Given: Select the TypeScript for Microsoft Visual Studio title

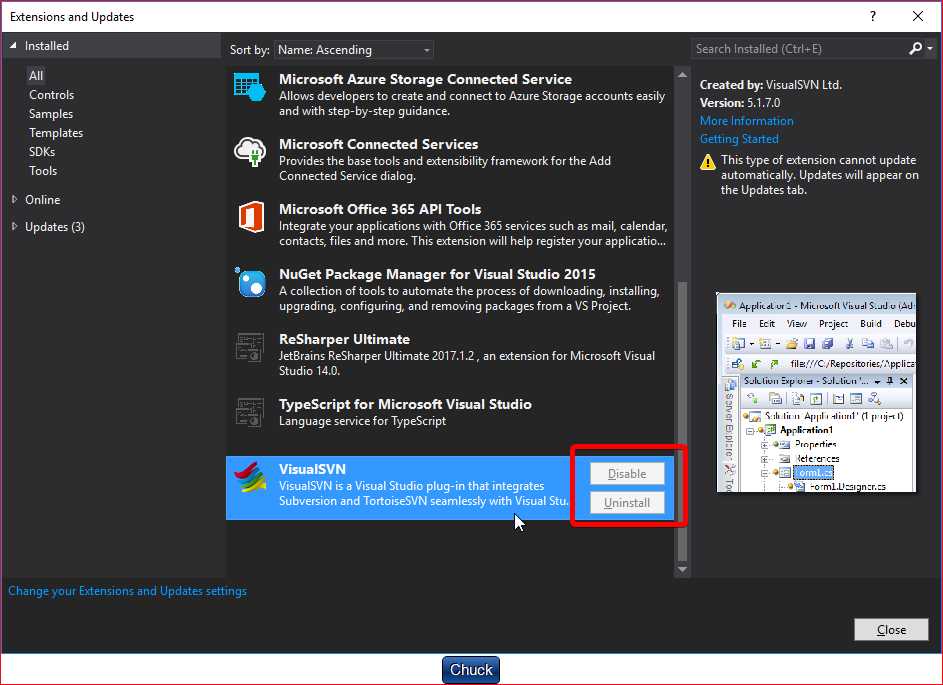Looking at the screenshot, I should pyautogui.click(x=405, y=404).
